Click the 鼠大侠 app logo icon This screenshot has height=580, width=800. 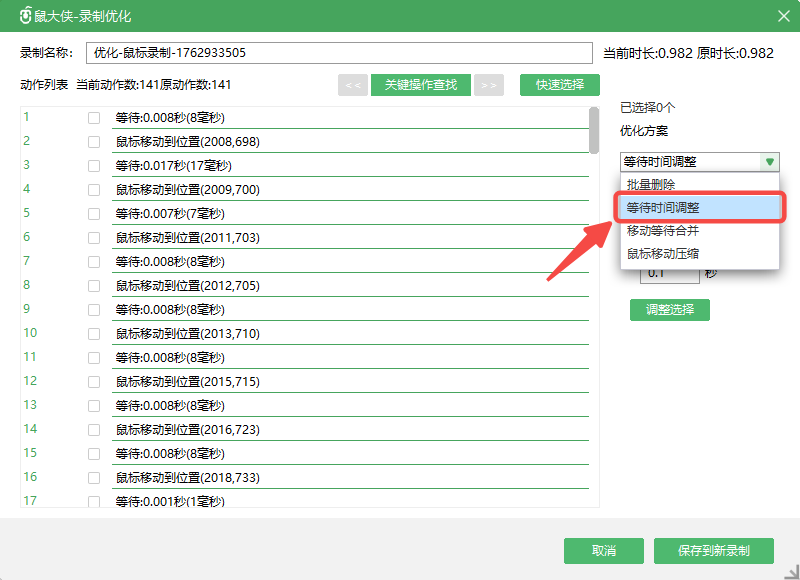click(26, 16)
